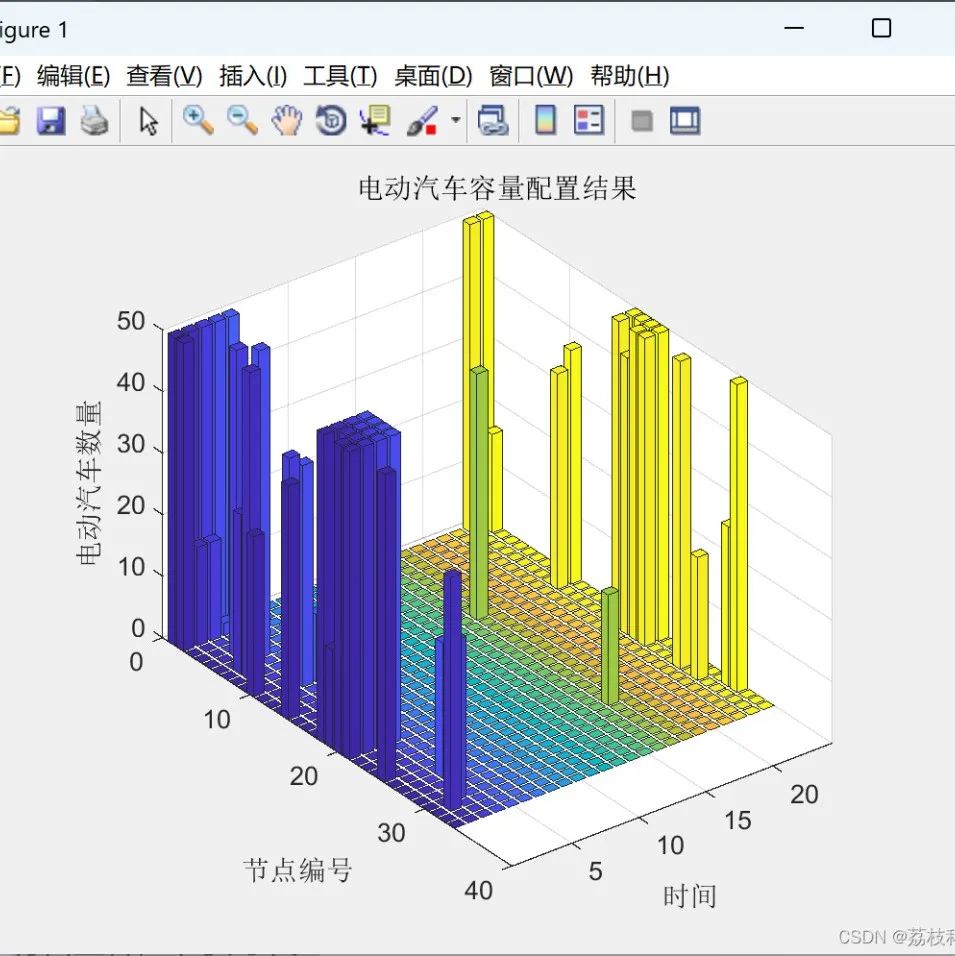The height and width of the screenshot is (956, 955).
Task: Insert a legend via toolbar icon
Action: 589,120
